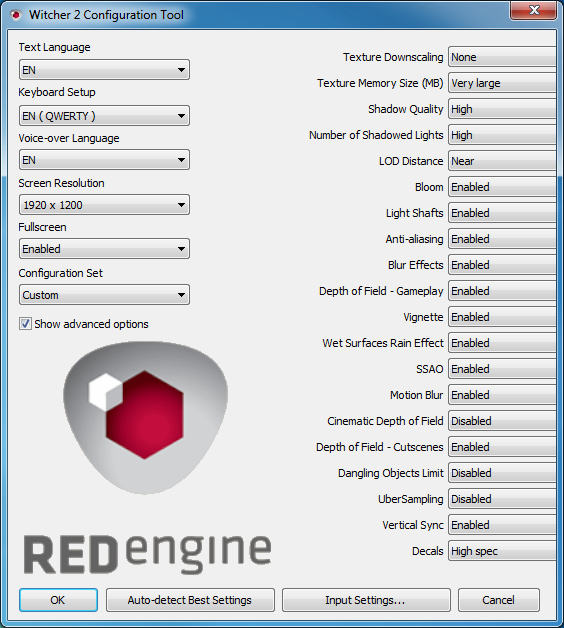Open Cinematic Depth of Field dropdown
The image size is (564, 628).
(x=502, y=421)
